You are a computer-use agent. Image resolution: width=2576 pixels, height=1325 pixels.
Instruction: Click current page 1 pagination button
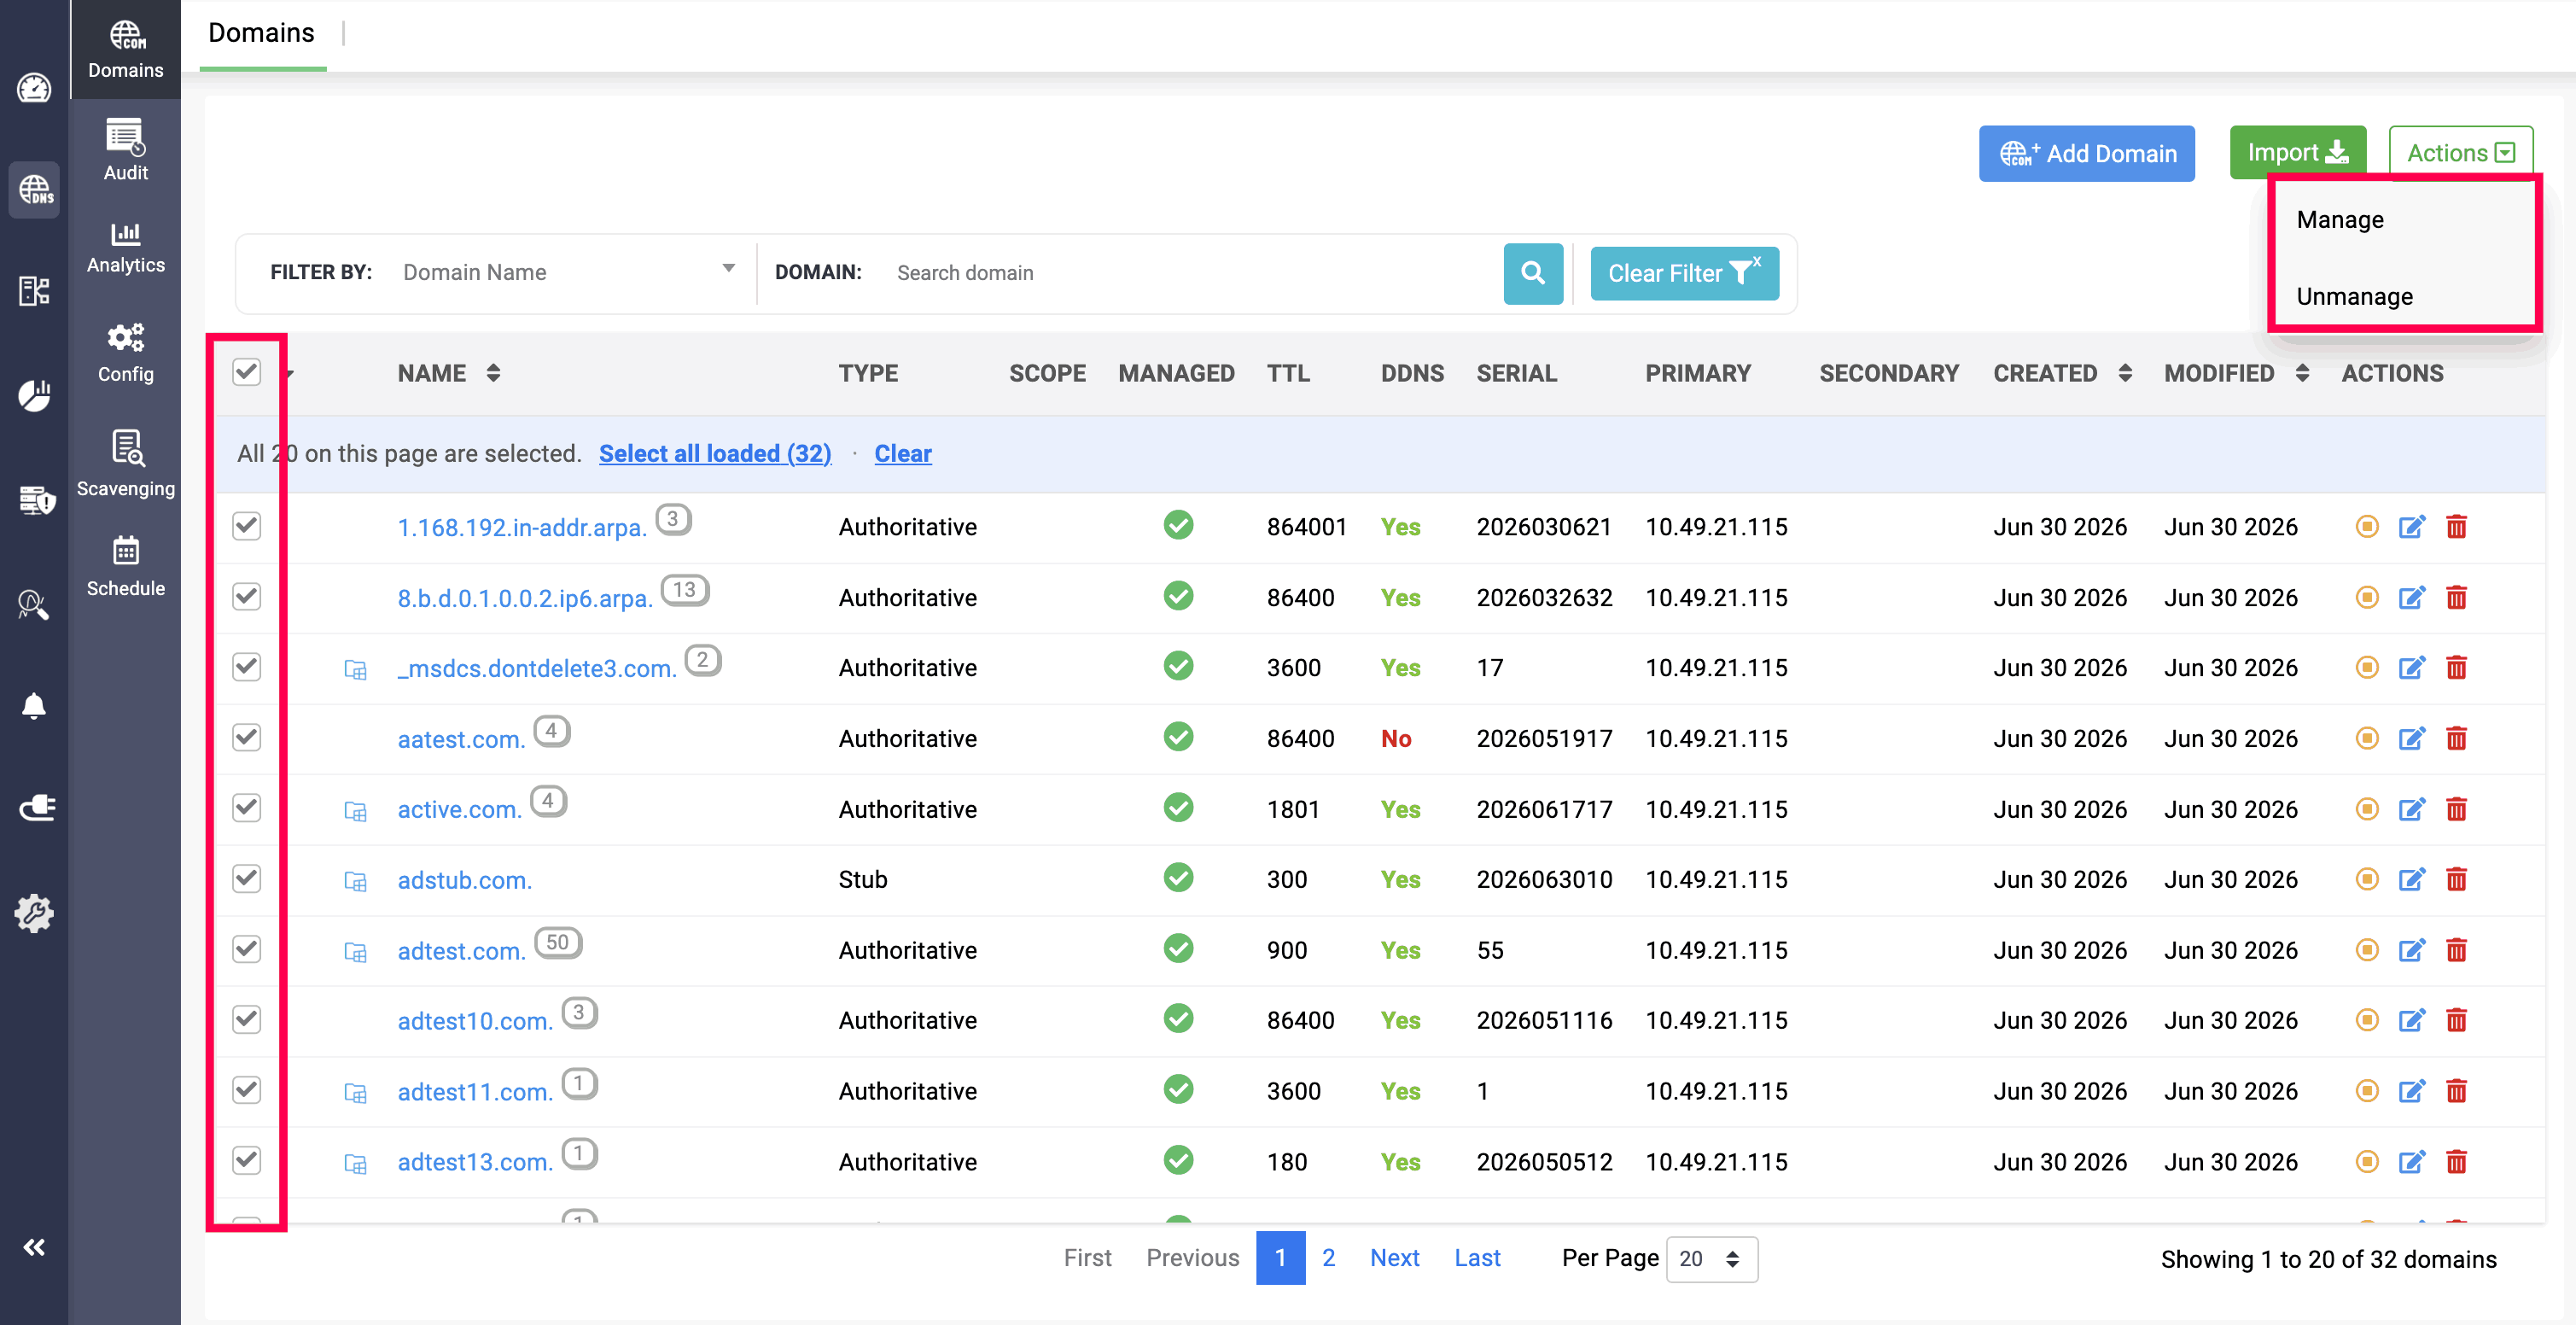1280,1258
